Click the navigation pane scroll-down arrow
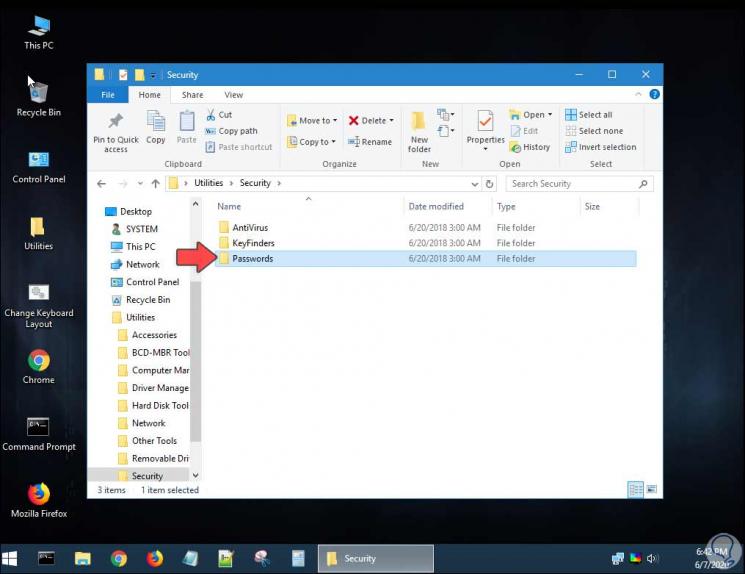This screenshot has width=745, height=574. (195, 475)
